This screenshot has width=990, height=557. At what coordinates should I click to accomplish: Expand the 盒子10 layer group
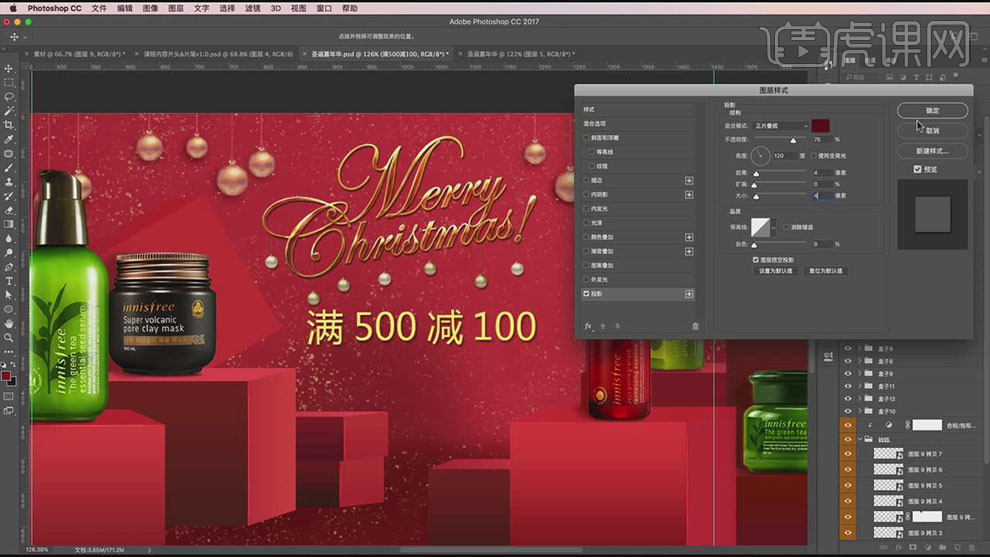tap(859, 411)
